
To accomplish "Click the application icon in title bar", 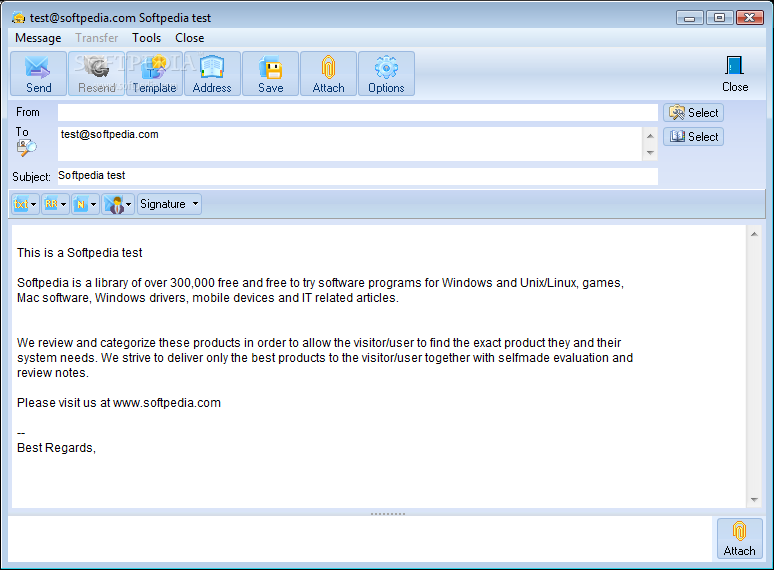I will pos(18,18).
